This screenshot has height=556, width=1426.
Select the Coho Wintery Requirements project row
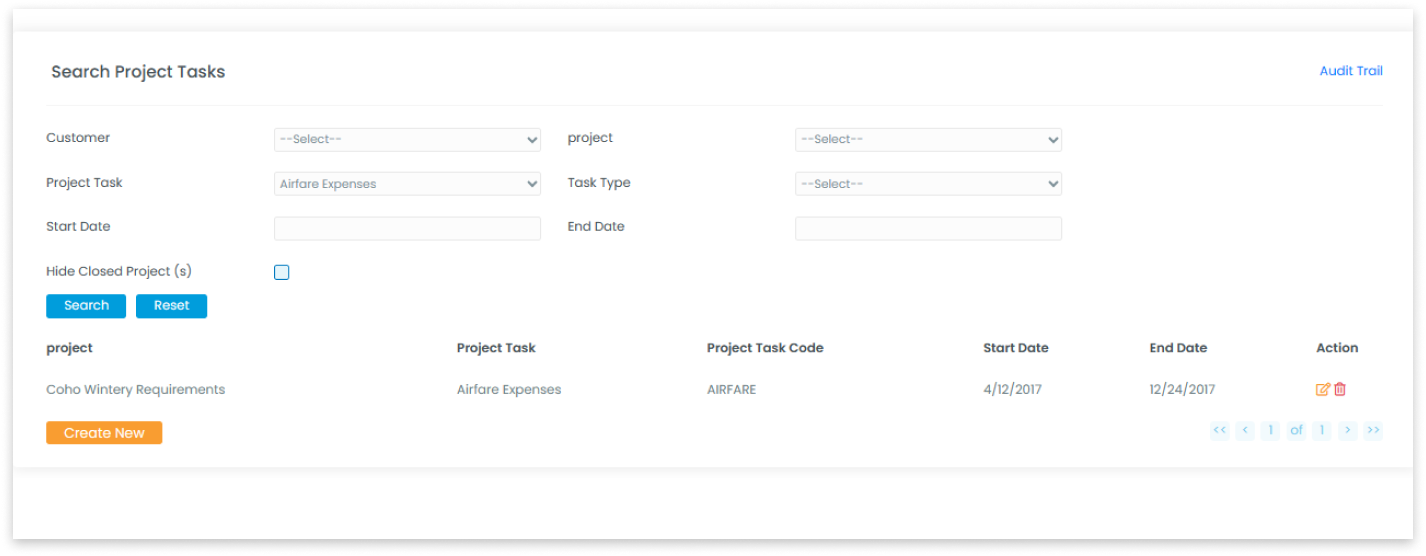[136, 390]
